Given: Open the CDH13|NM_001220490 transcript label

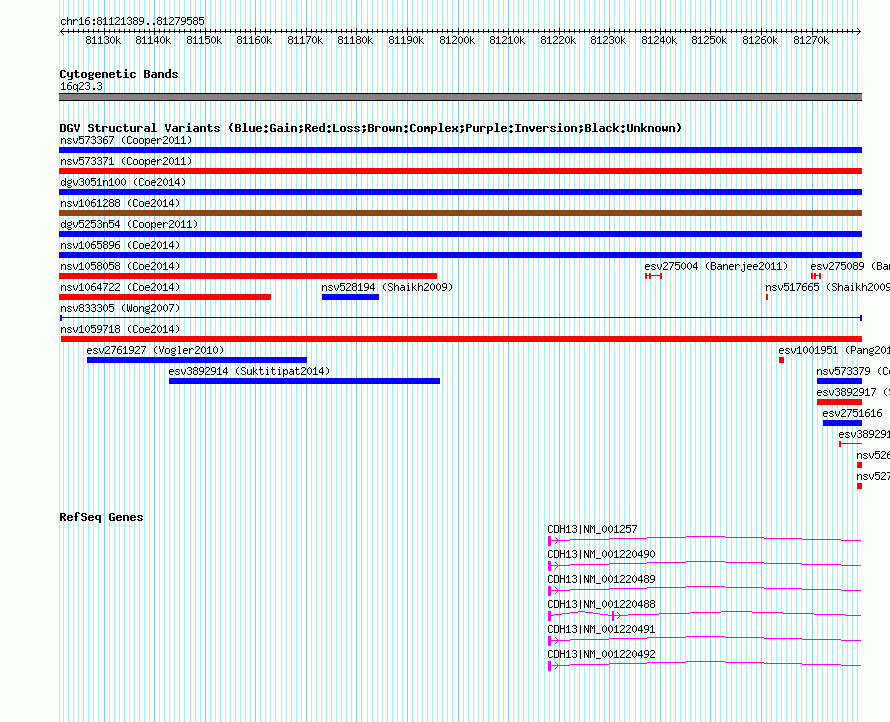Looking at the screenshot, I should [601, 554].
